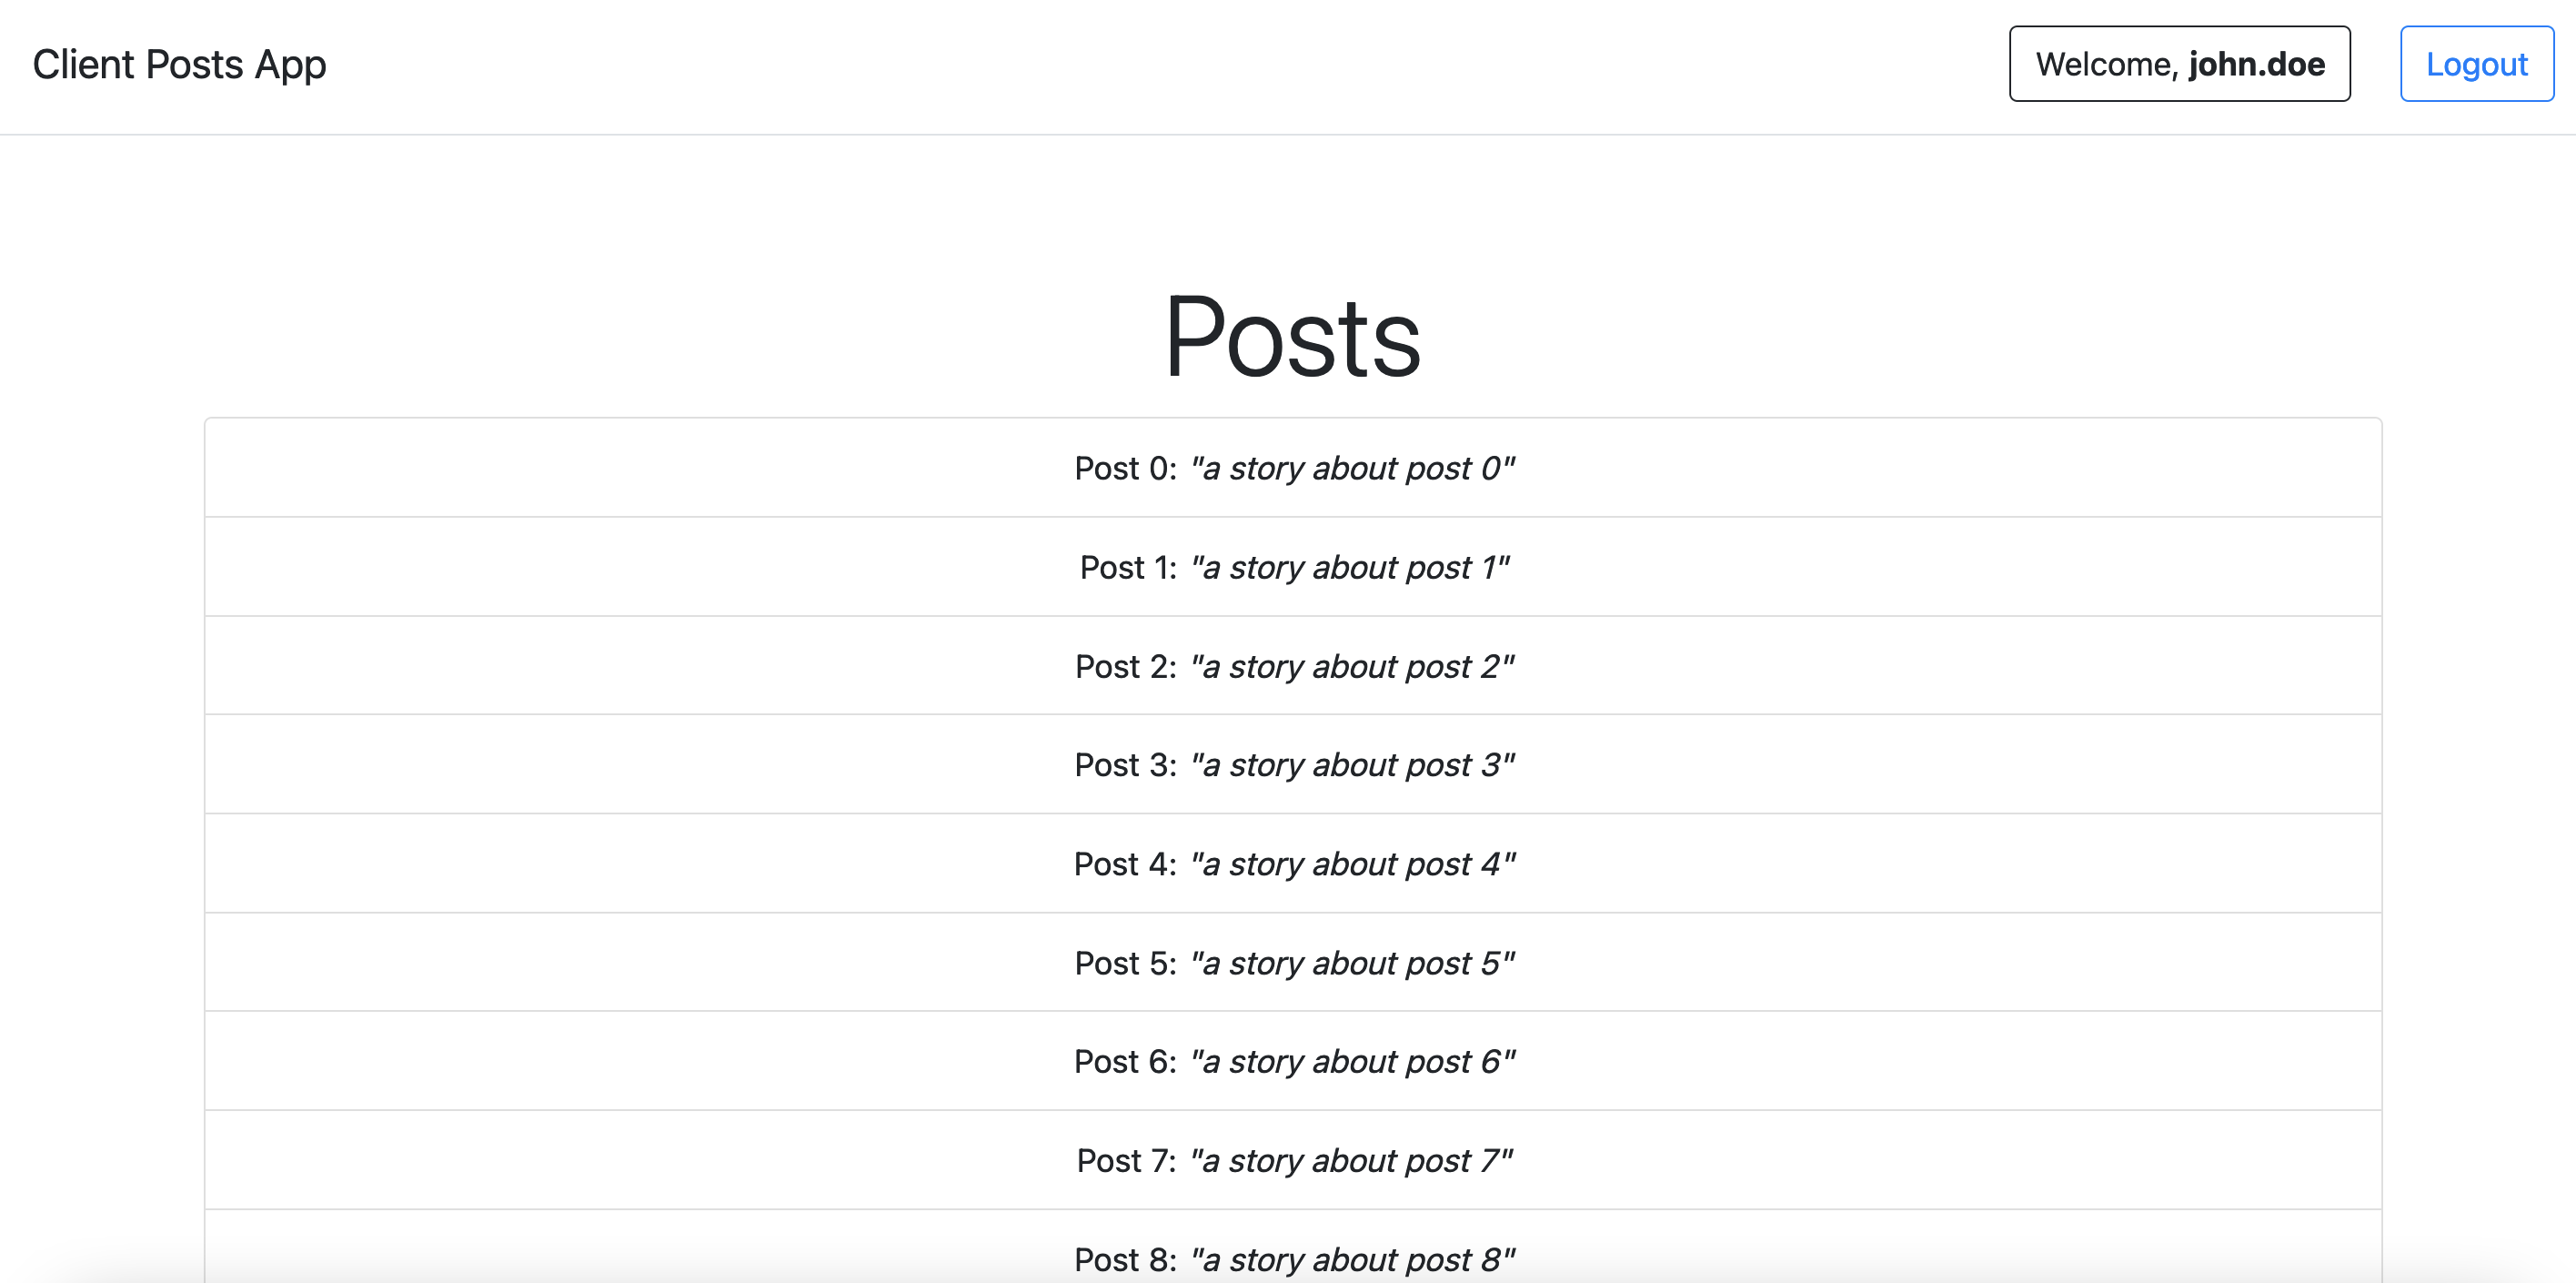Select the 'Post 6:' label
This screenshot has width=2576, height=1283.
[x=1125, y=1061]
